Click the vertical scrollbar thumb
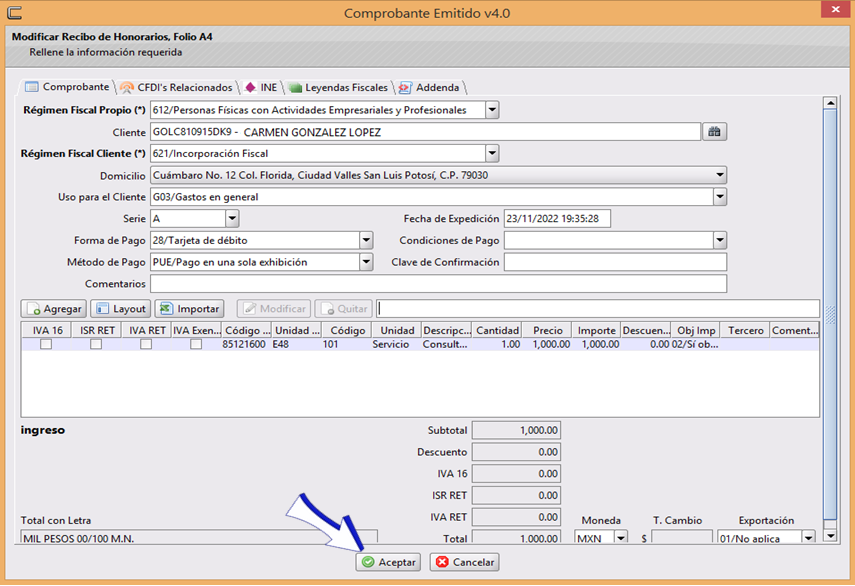Screen dimensions: 855x586 pos(830,314)
